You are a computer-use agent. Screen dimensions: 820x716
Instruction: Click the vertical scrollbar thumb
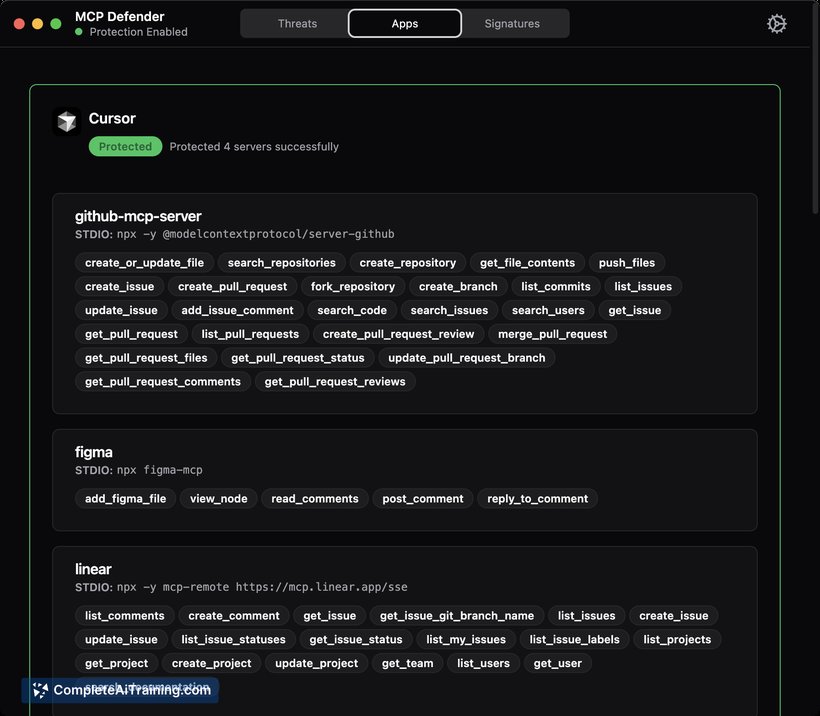[x=815, y=107]
